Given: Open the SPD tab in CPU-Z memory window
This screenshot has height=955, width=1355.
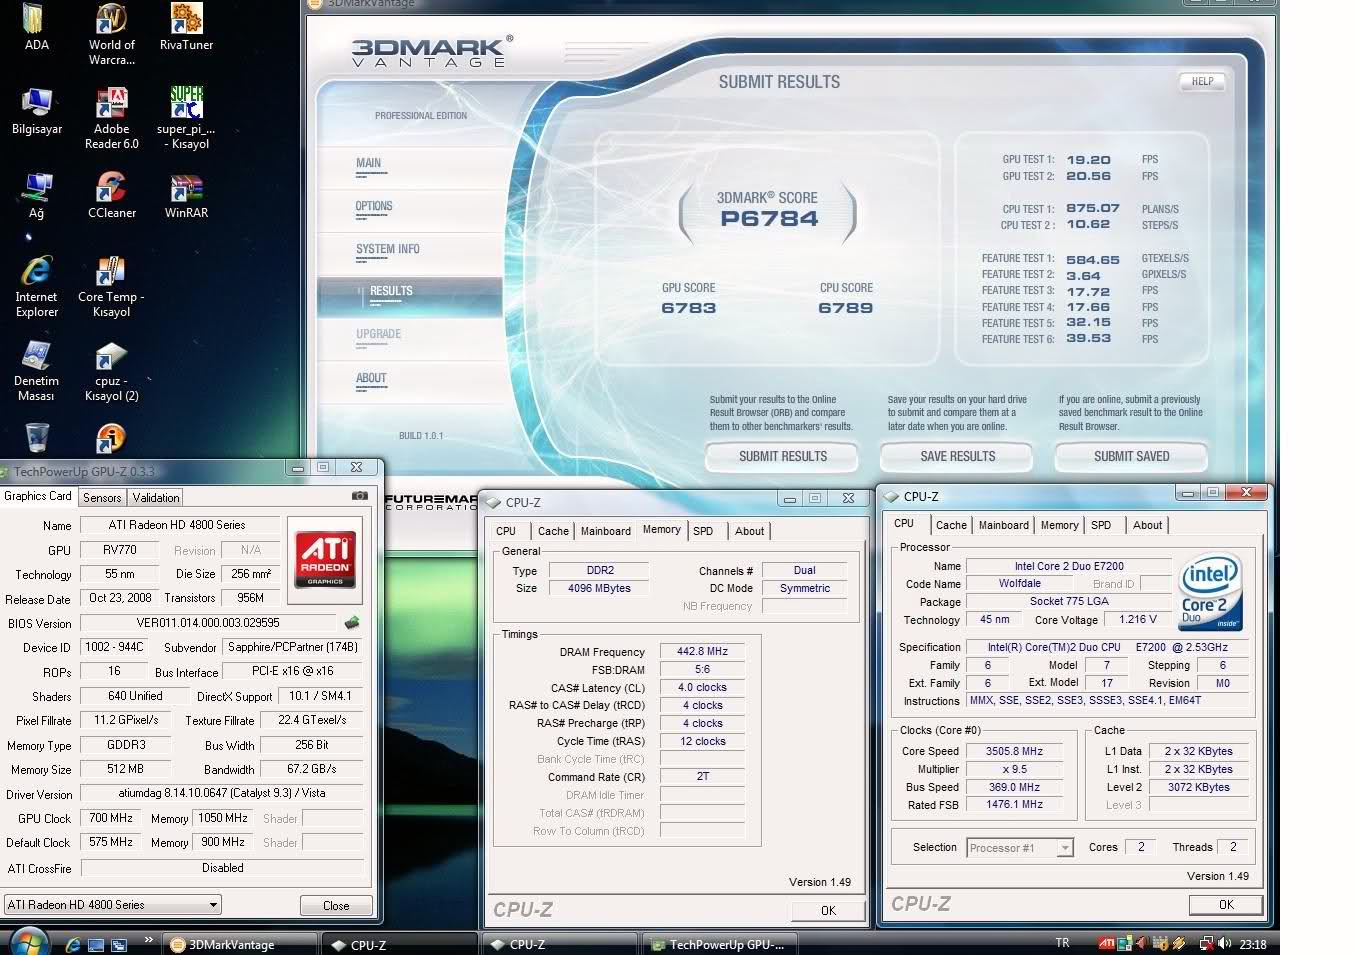Looking at the screenshot, I should (x=703, y=531).
